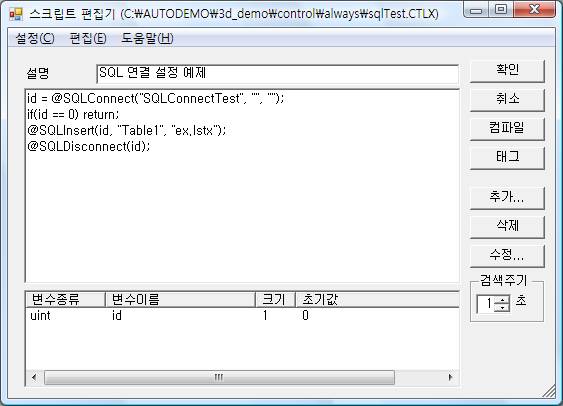Modify the variable with 수정... button
Screen dimensions: 563x406
507,256
